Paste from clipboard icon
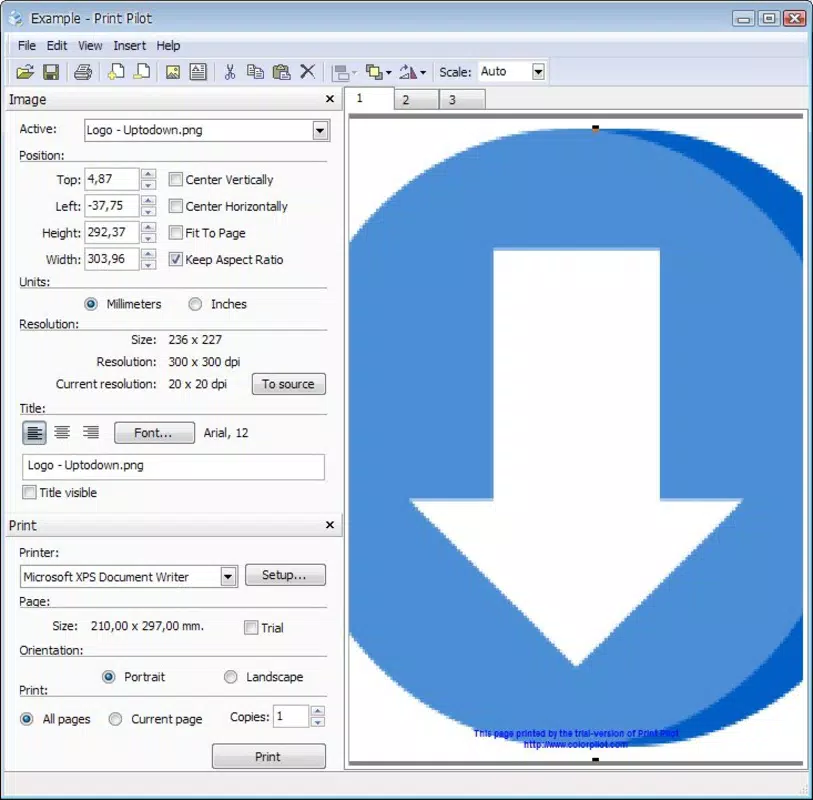The width and height of the screenshot is (813, 800). (281, 72)
